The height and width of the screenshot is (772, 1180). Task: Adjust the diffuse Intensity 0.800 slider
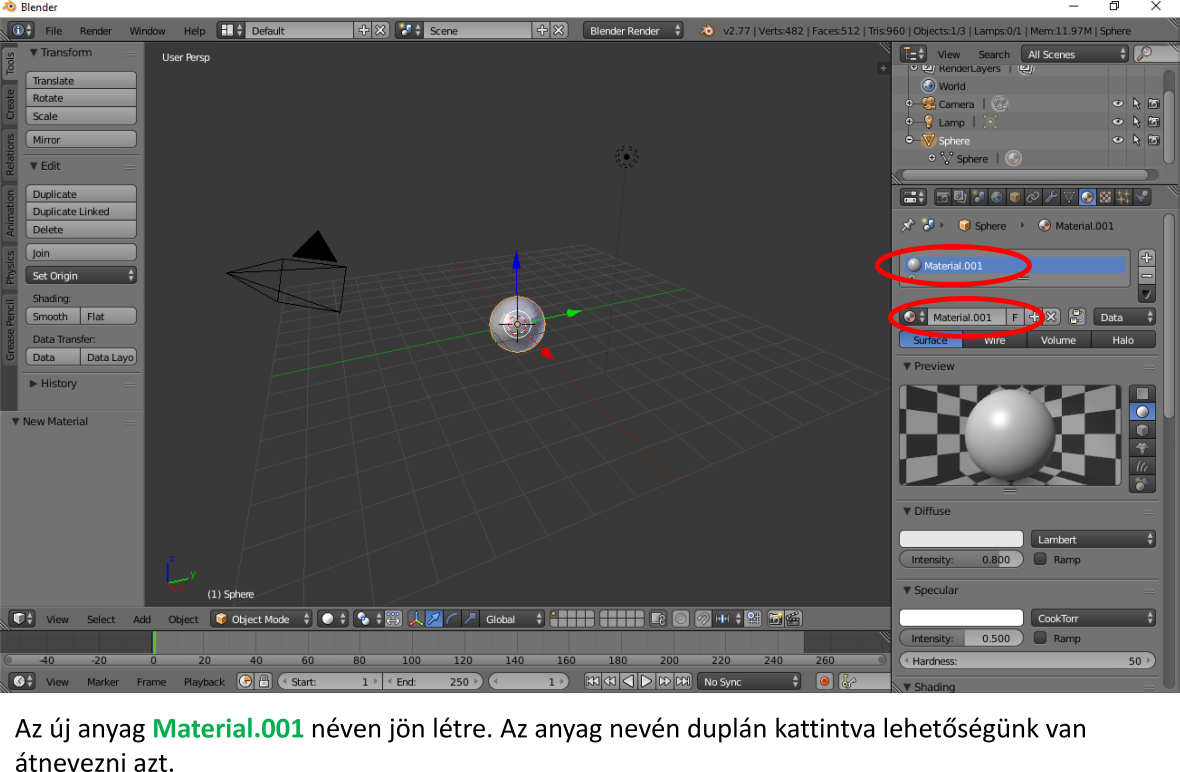coord(961,559)
